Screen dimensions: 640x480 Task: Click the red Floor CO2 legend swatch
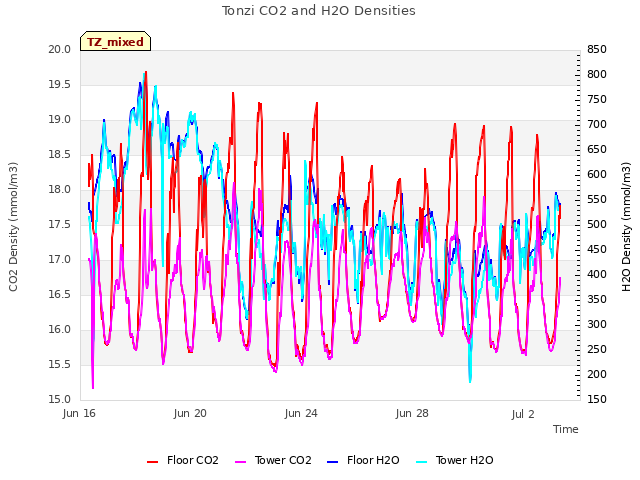152,462
